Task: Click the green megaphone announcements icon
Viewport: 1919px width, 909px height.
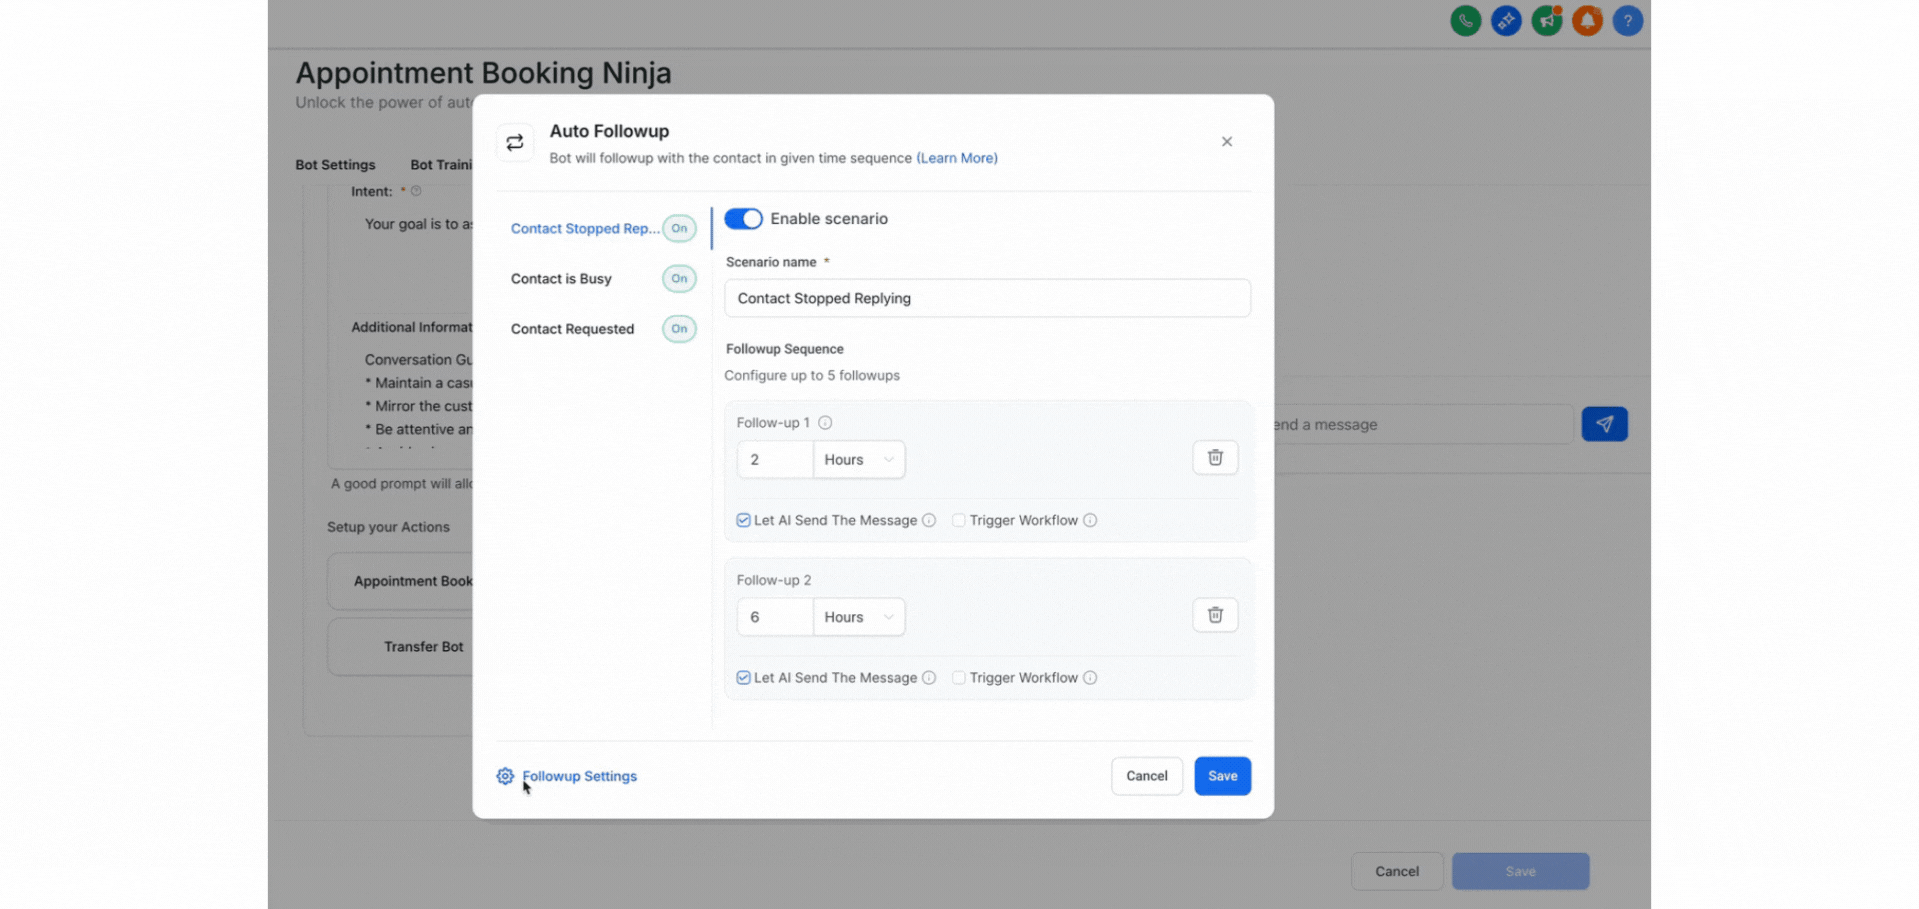Action: point(1547,21)
